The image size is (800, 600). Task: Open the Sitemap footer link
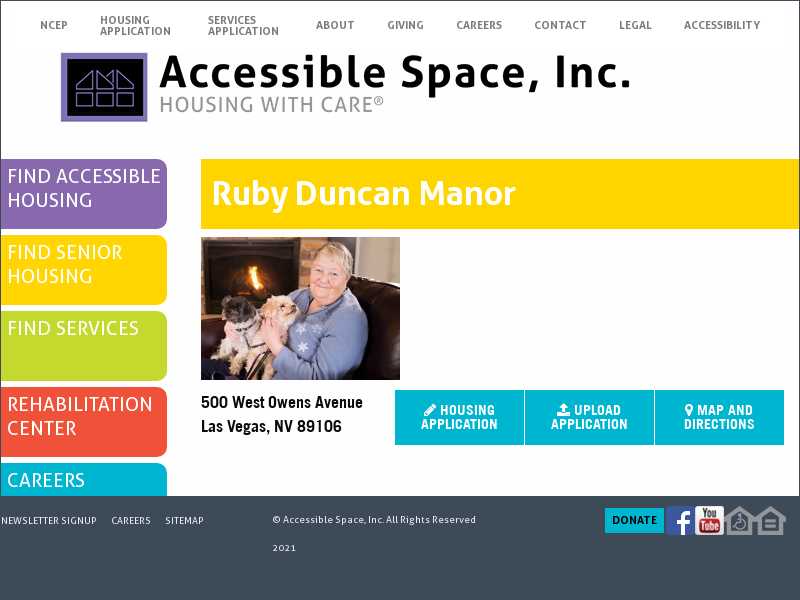[x=184, y=520]
